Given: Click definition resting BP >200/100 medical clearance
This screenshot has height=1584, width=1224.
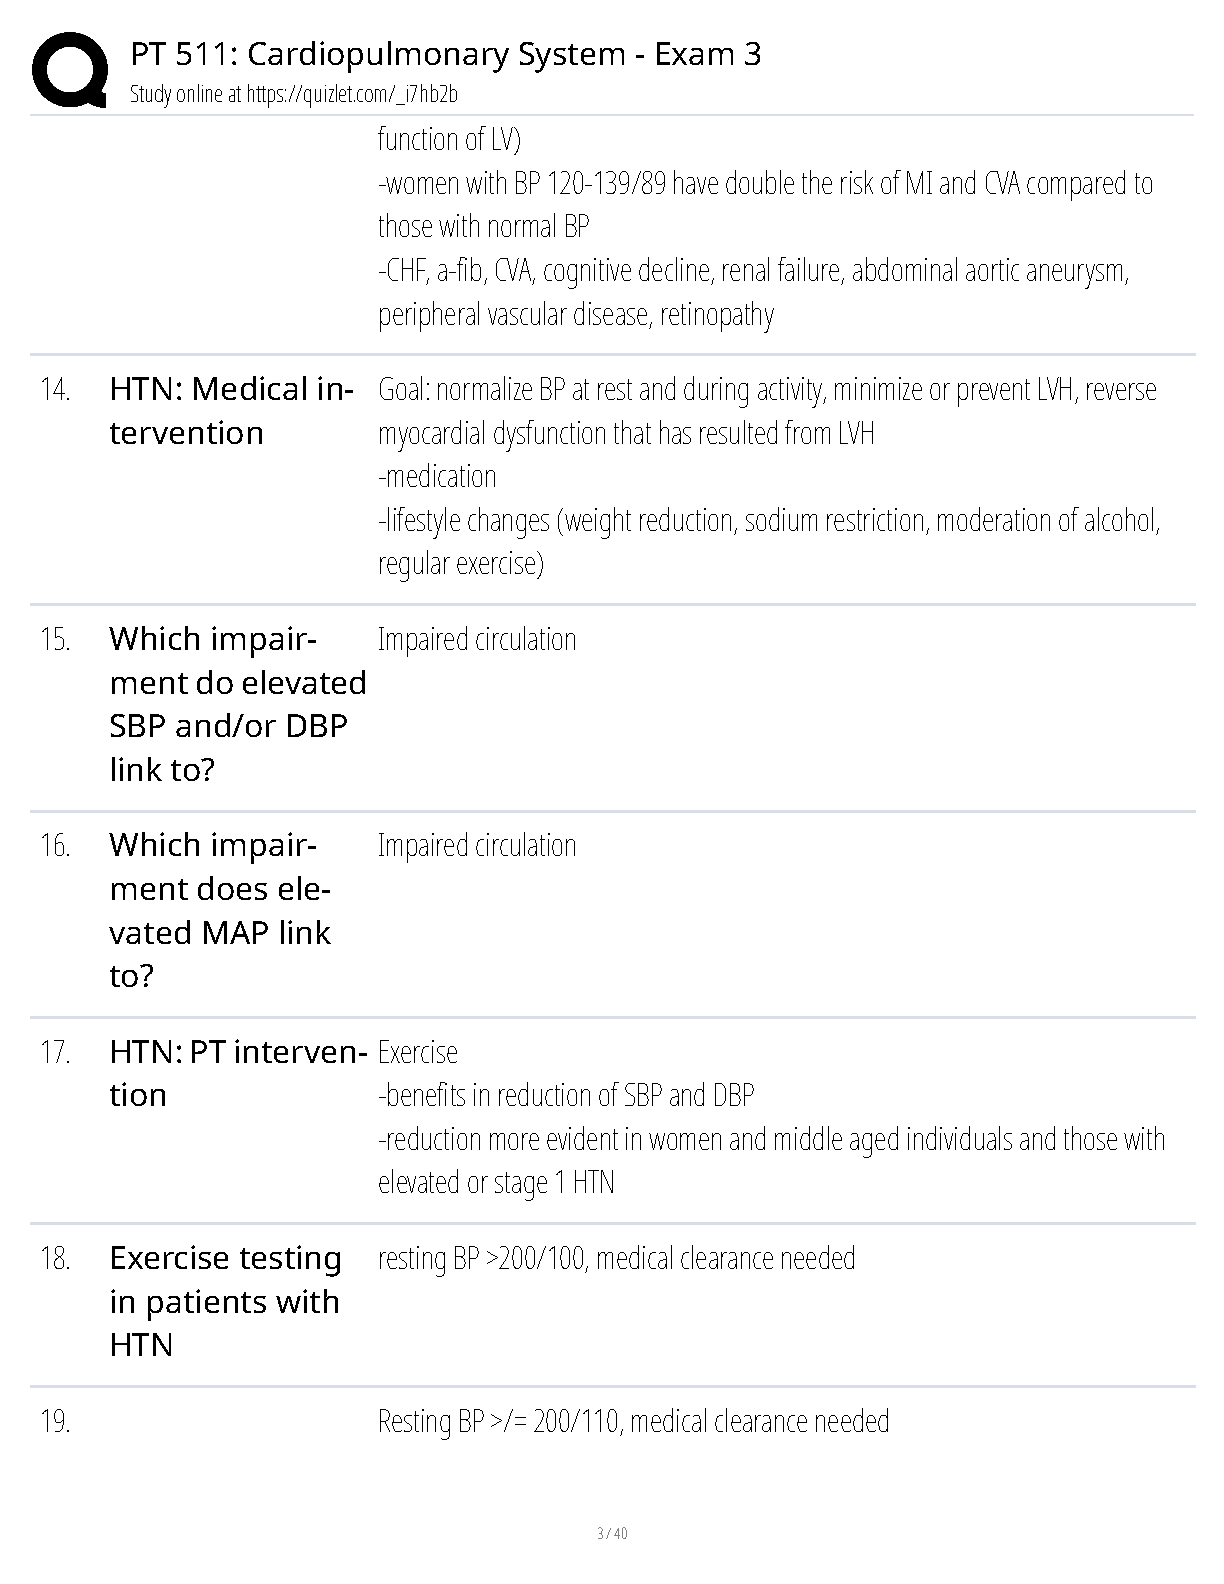Looking at the screenshot, I should pyautogui.click(x=617, y=1258).
